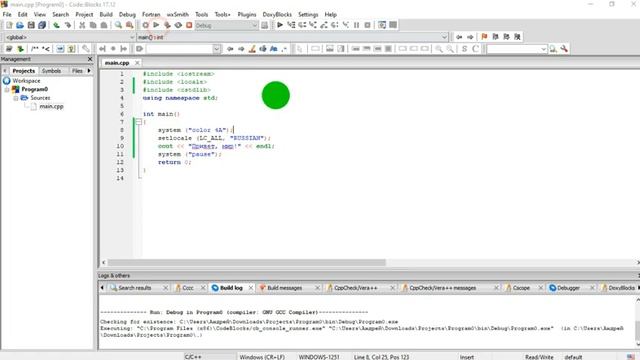The image size is (640, 360).
Task: Toggle bookmark with the orange flag icon
Action: pos(484,37)
